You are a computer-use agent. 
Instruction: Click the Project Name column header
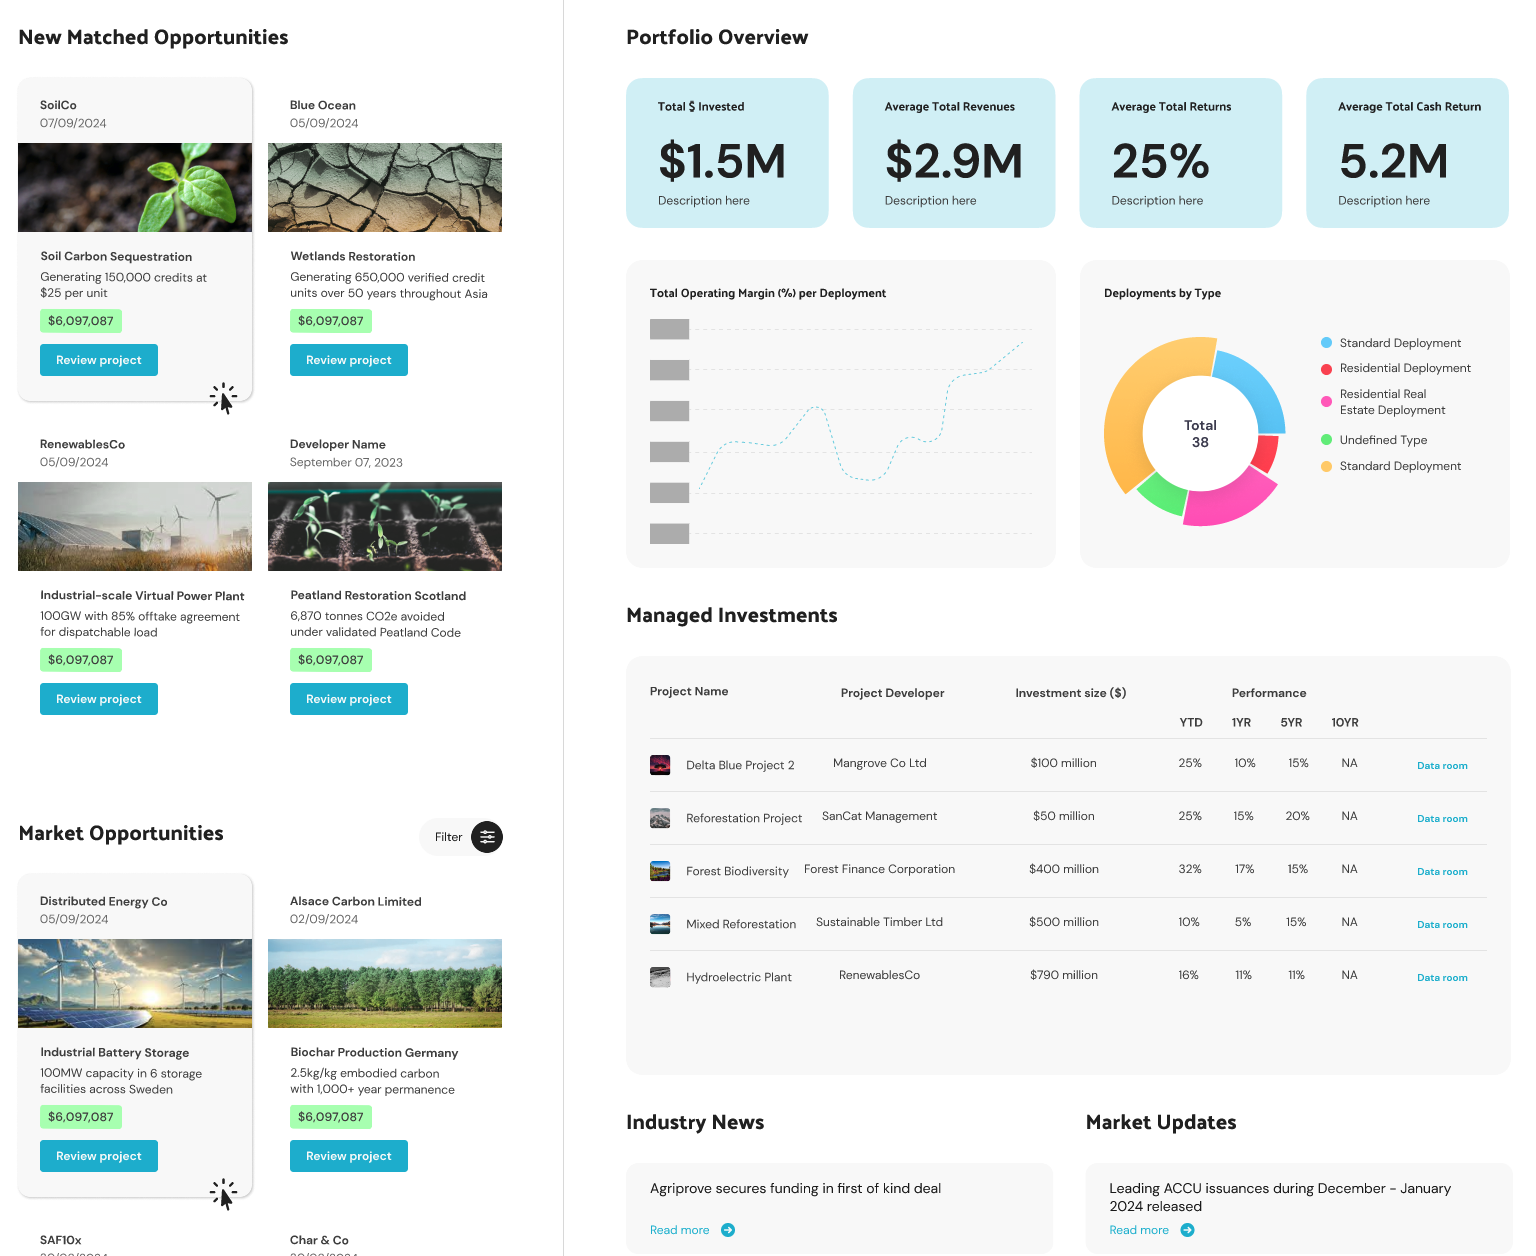(x=689, y=691)
